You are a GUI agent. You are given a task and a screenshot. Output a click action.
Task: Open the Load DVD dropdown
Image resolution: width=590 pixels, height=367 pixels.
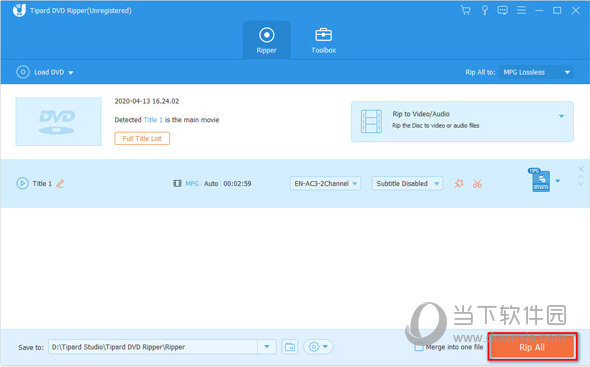coord(45,72)
